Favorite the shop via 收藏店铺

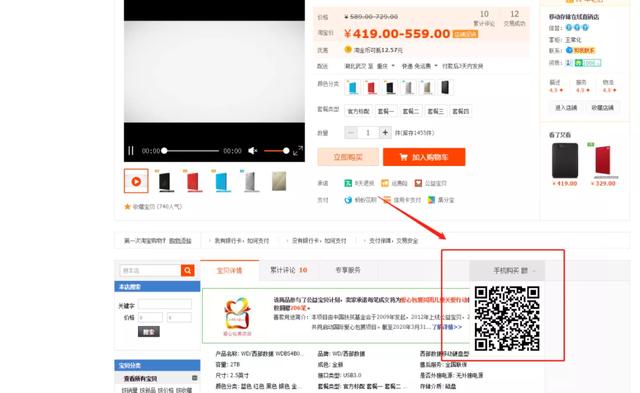coord(602,108)
